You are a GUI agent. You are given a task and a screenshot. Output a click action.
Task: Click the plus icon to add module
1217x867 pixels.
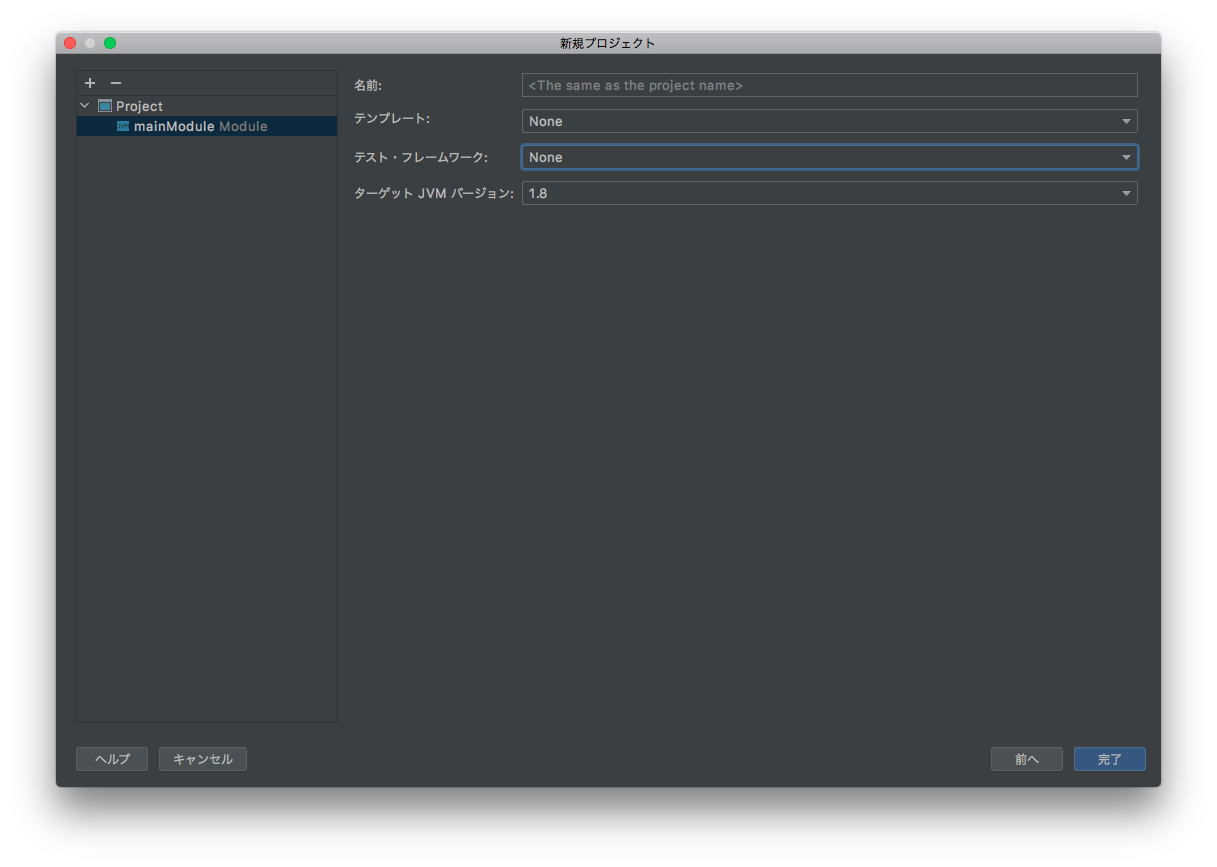point(90,83)
